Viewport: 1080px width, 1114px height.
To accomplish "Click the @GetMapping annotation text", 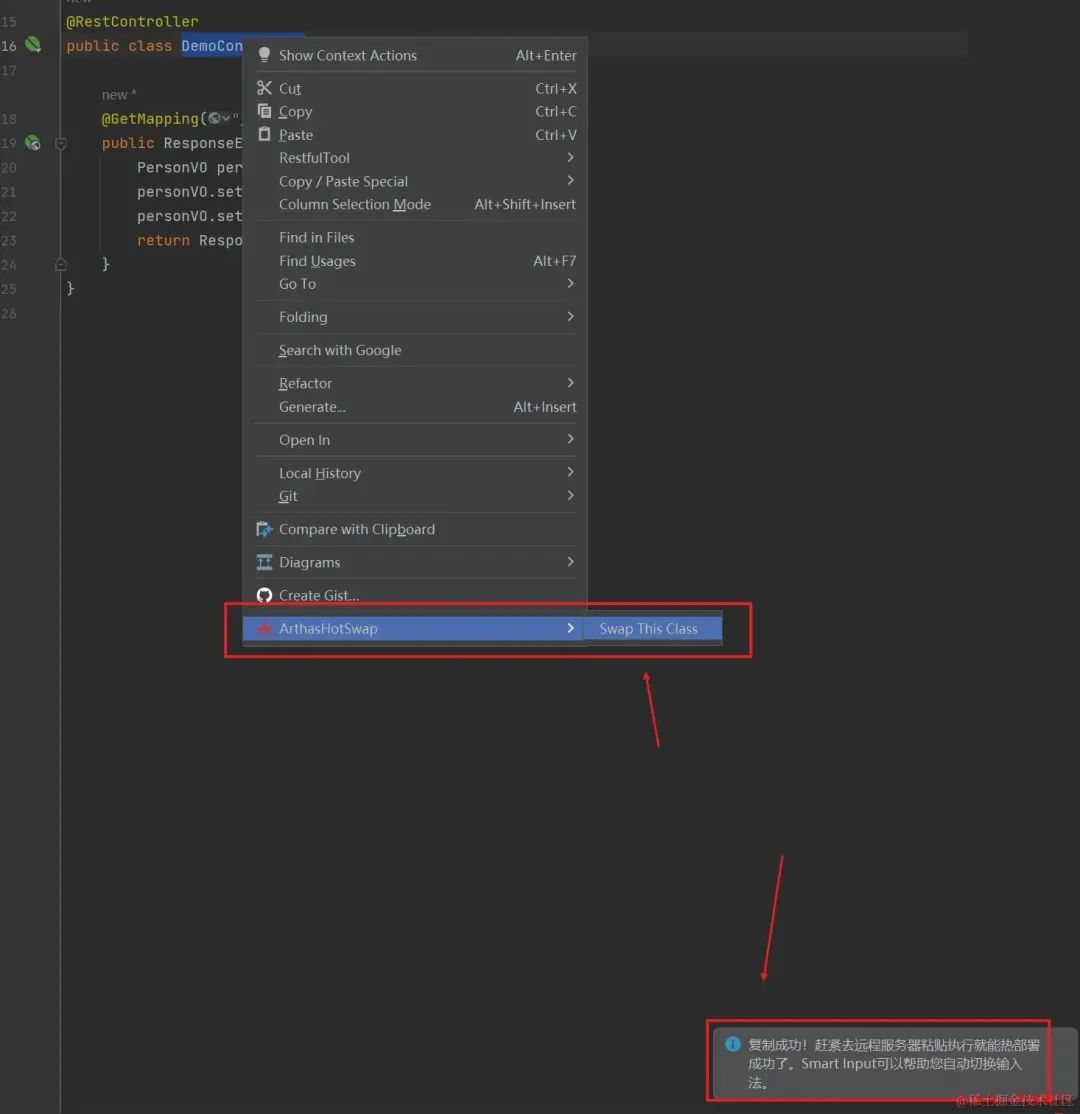I will 150,119.
